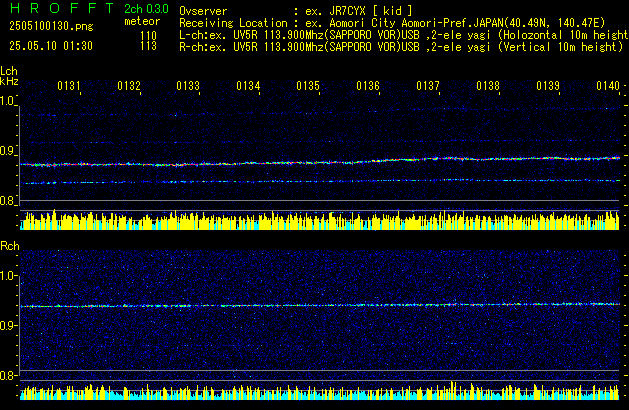Click the version label 2ch 0.3.0
The image size is (629, 410).
pos(146,9)
